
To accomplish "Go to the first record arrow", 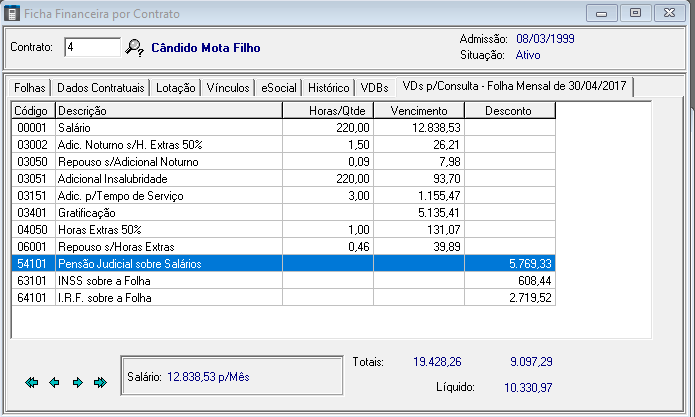I will pyautogui.click(x=31, y=382).
